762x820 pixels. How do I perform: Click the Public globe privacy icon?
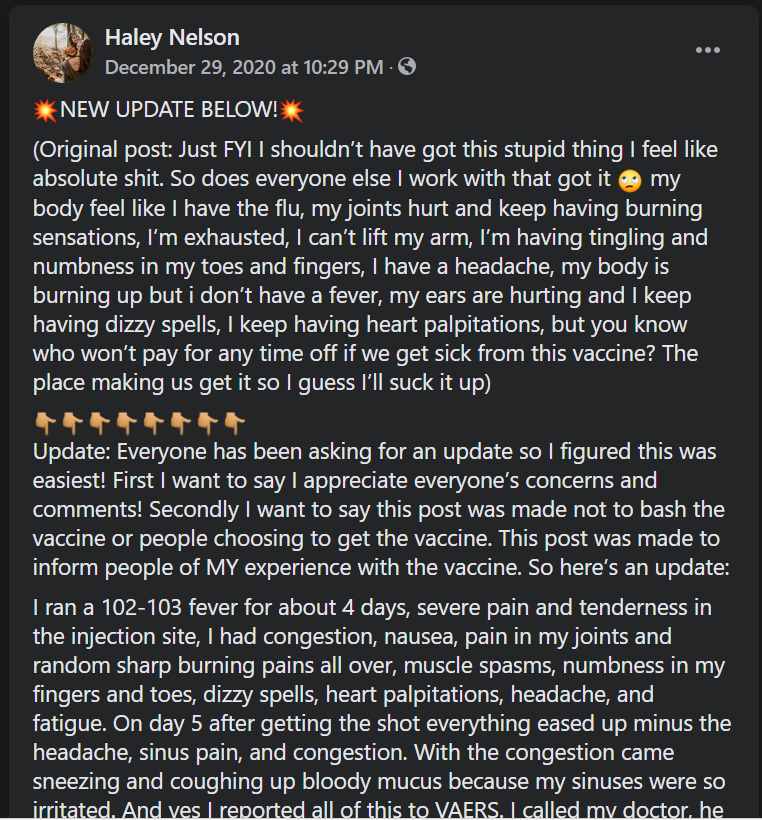407,66
